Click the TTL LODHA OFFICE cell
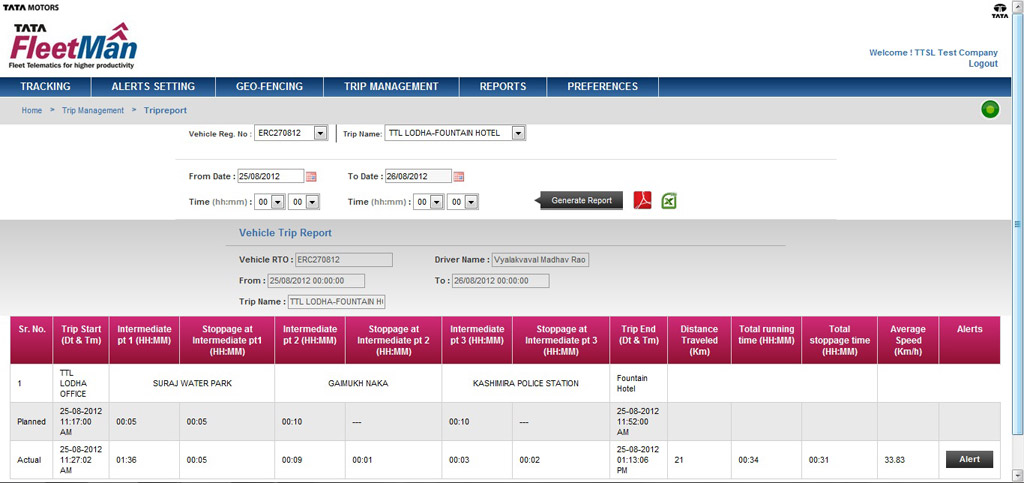The image size is (1024, 483). click(81, 383)
